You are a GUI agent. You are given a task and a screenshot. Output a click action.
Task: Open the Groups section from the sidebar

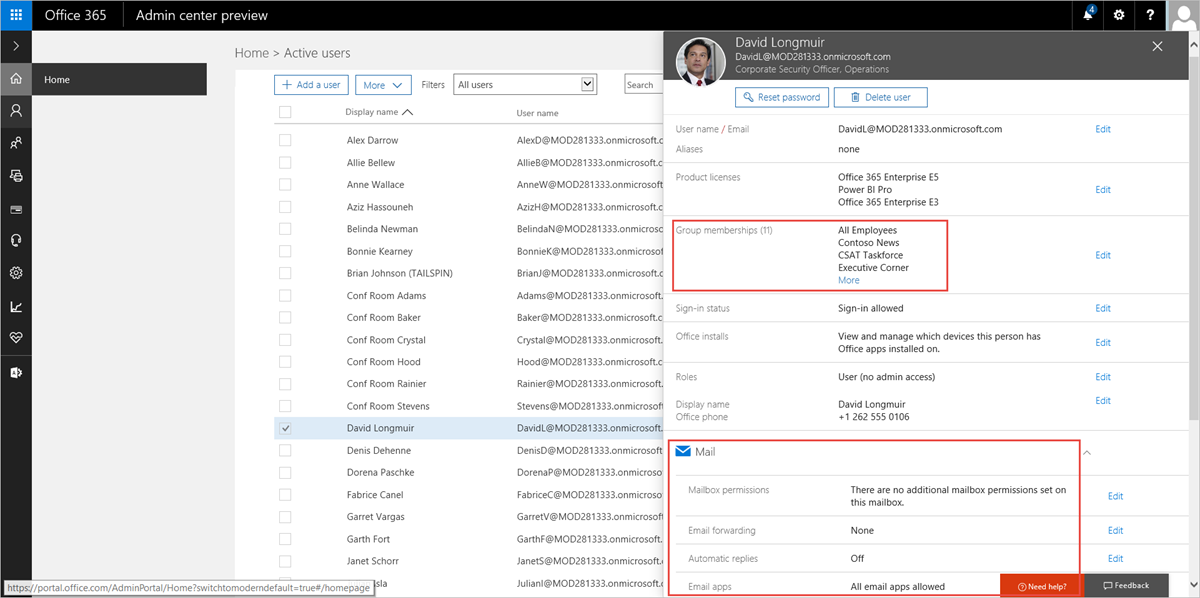pyautogui.click(x=15, y=141)
